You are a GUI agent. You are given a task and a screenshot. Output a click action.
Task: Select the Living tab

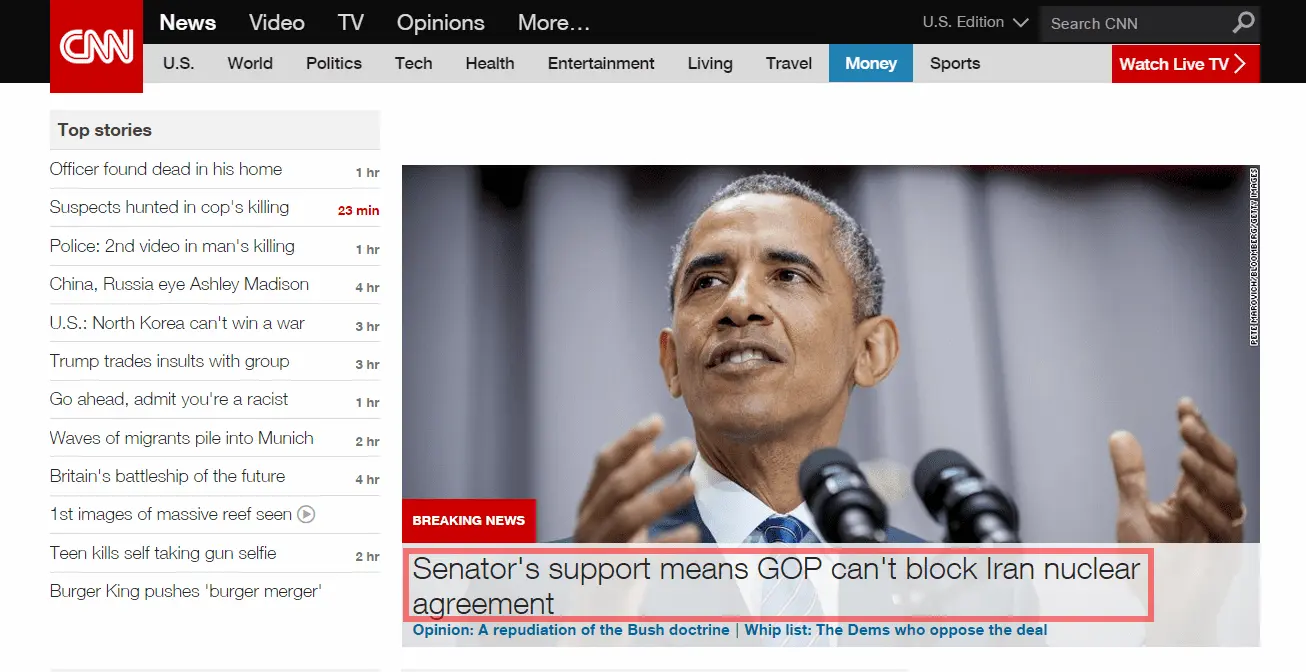click(x=710, y=63)
